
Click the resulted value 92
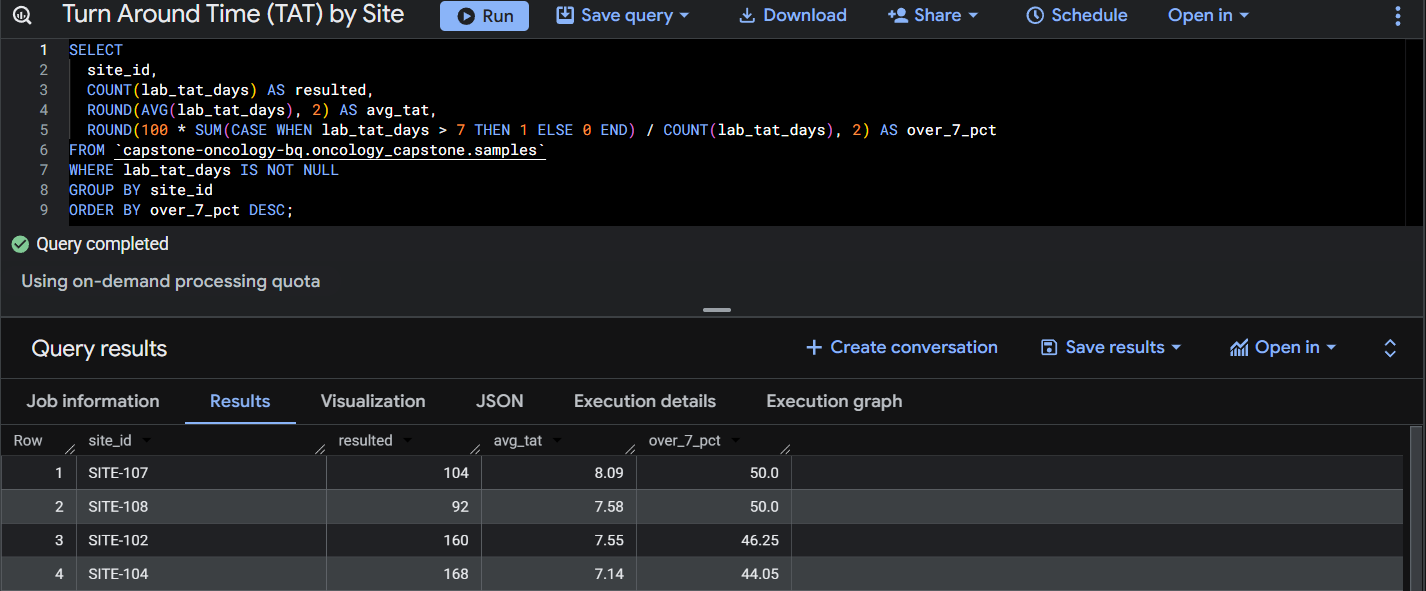[x=460, y=507]
